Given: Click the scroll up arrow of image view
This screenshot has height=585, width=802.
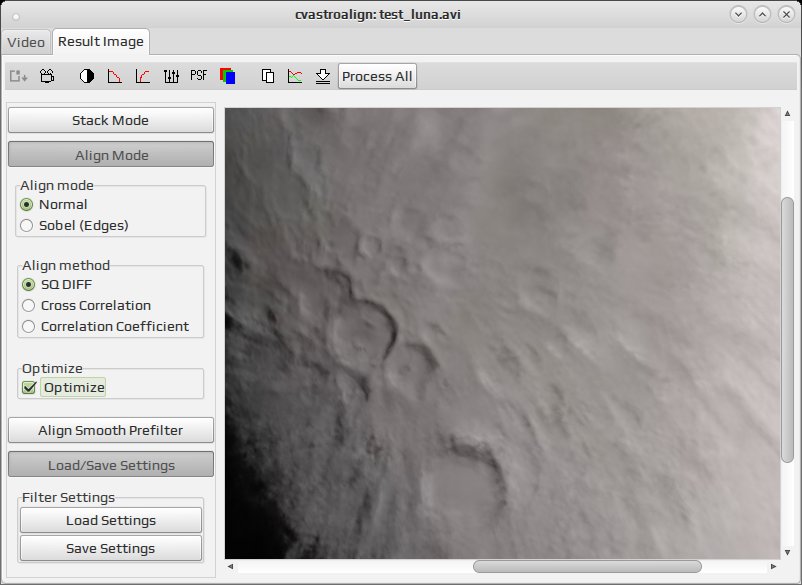Looking at the screenshot, I should tap(787, 114).
